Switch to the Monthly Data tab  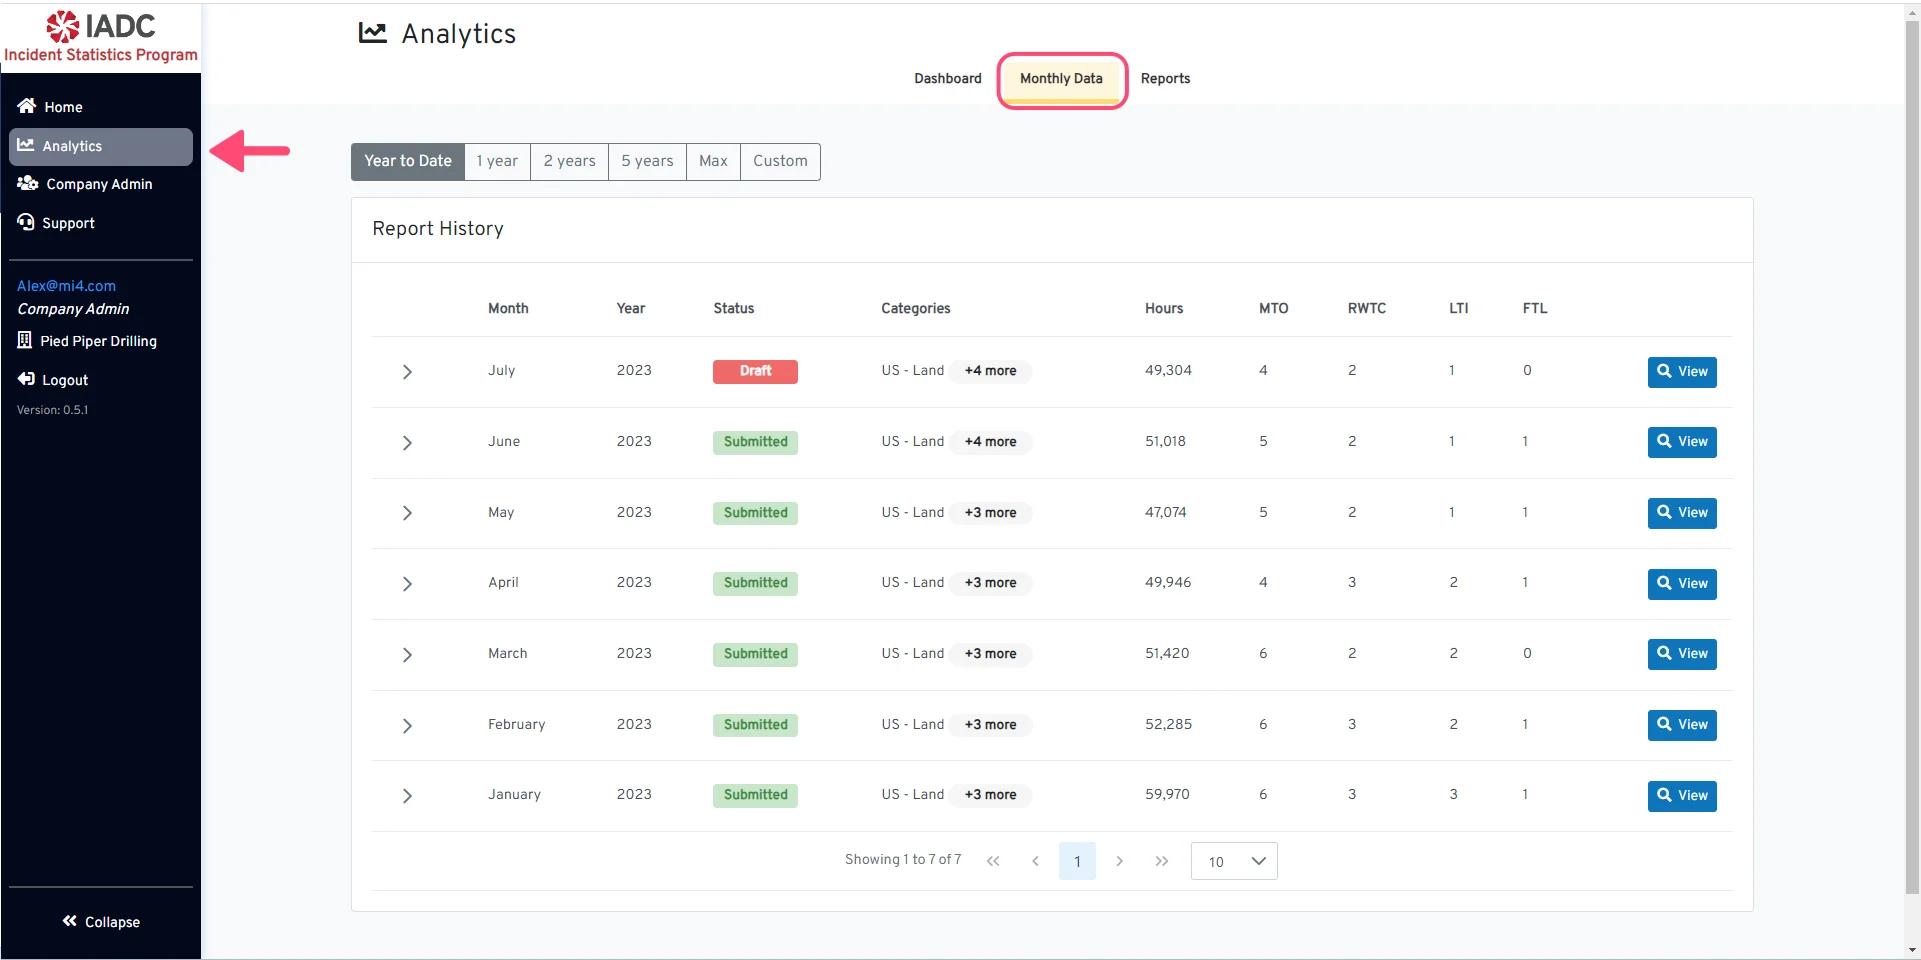[1061, 79]
